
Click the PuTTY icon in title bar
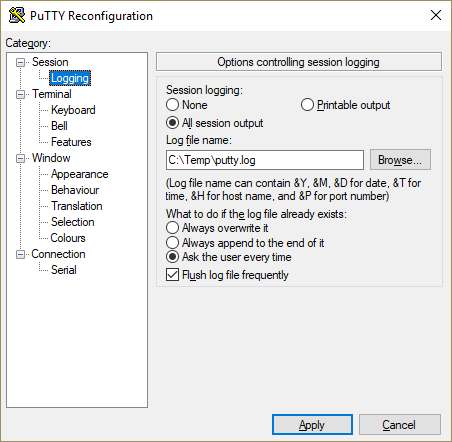tap(17, 15)
